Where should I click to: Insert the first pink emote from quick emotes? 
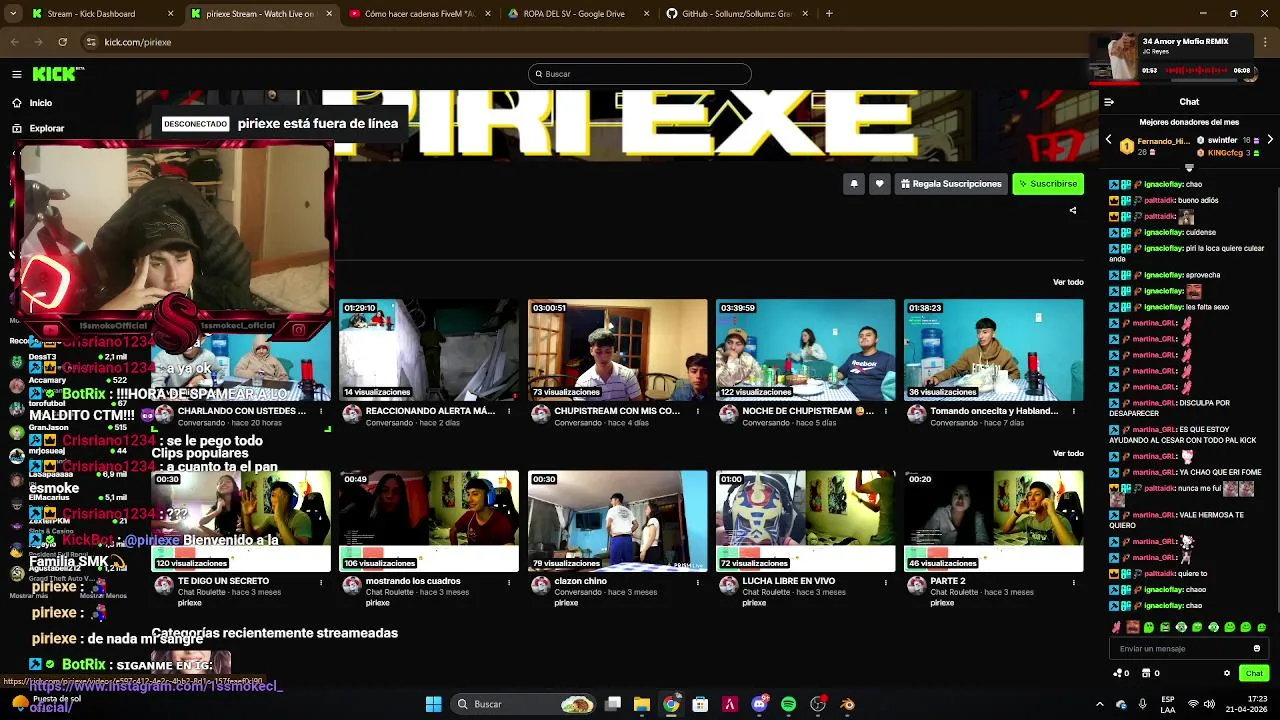point(1117,627)
